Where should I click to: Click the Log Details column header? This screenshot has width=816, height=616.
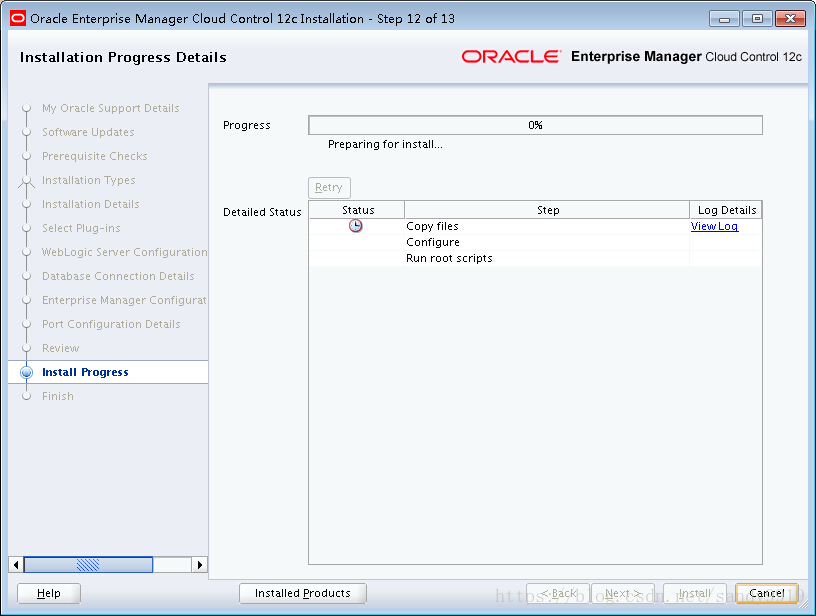tap(726, 210)
